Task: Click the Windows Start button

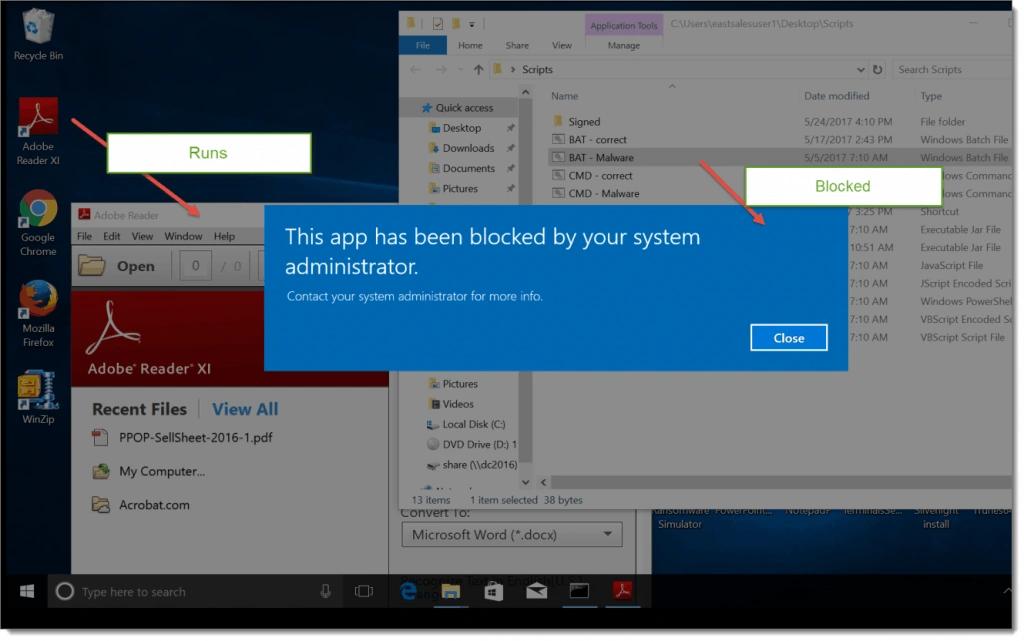Action: (27, 591)
